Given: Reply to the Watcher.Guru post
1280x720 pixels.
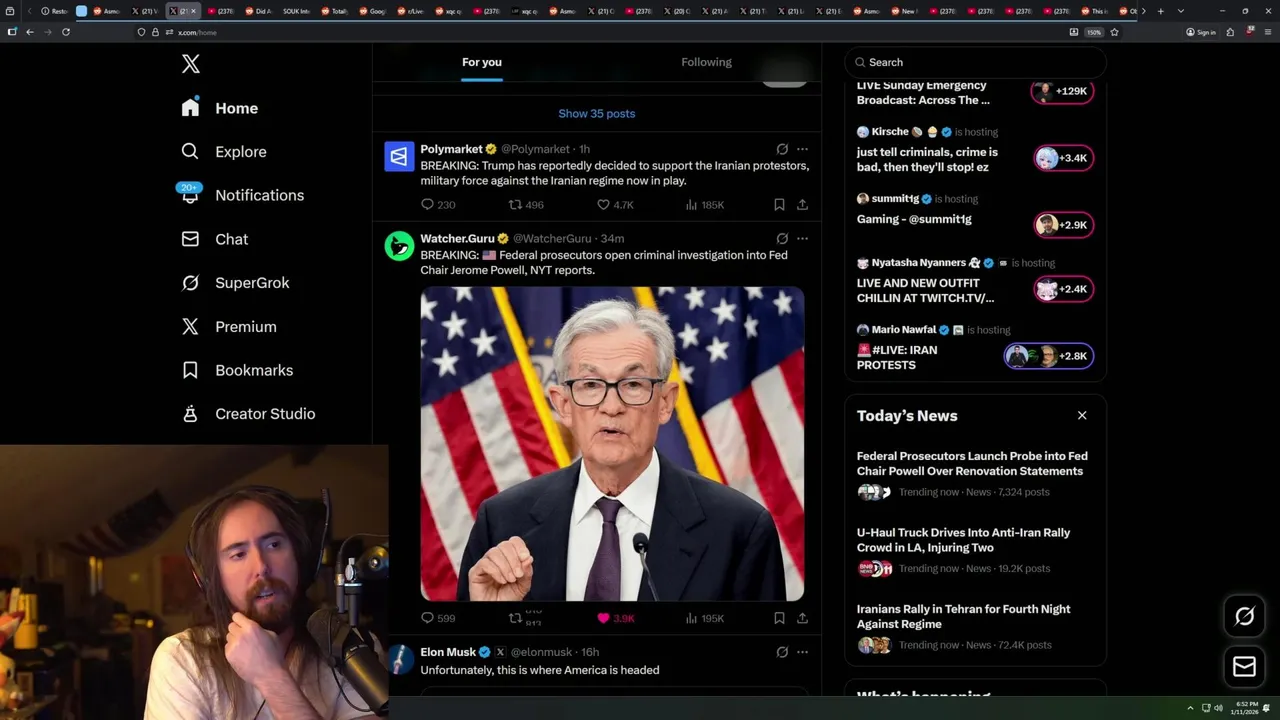Looking at the screenshot, I should pos(437,618).
